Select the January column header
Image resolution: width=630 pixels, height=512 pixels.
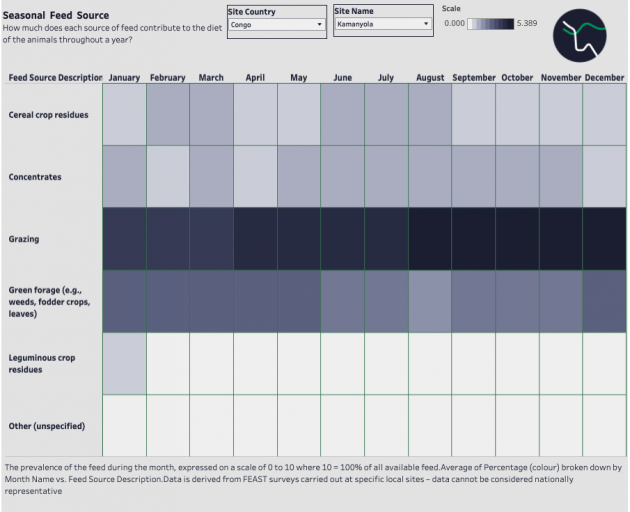tap(124, 78)
